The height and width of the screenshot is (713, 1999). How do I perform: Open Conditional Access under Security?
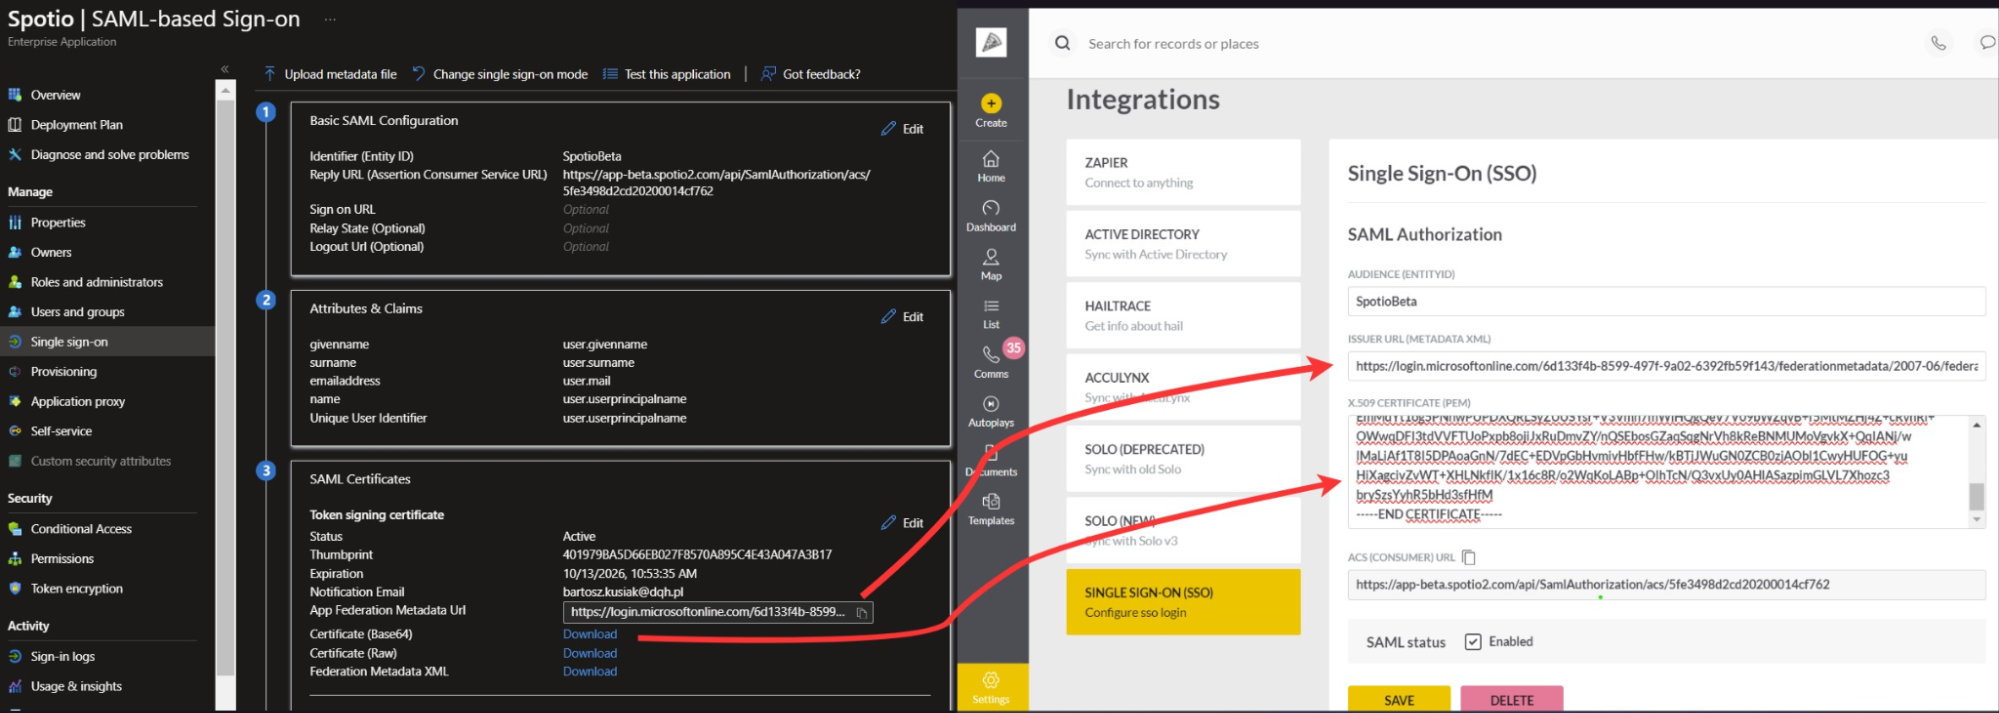click(81, 529)
